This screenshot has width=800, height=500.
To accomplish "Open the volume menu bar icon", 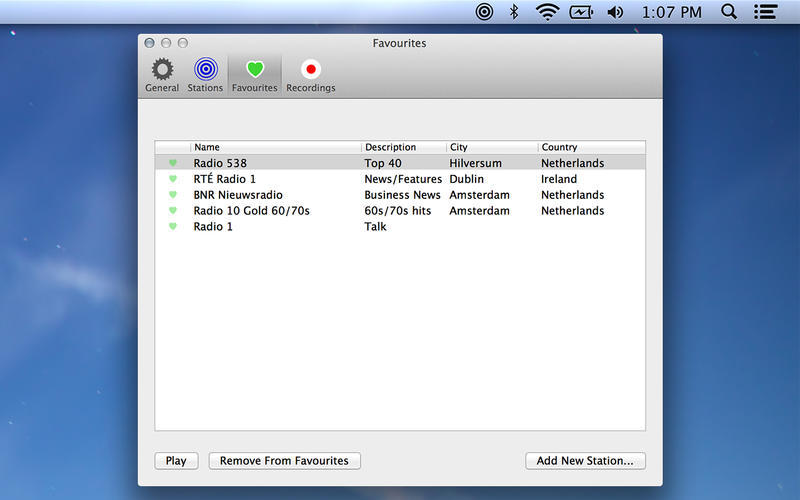I will pyautogui.click(x=615, y=12).
